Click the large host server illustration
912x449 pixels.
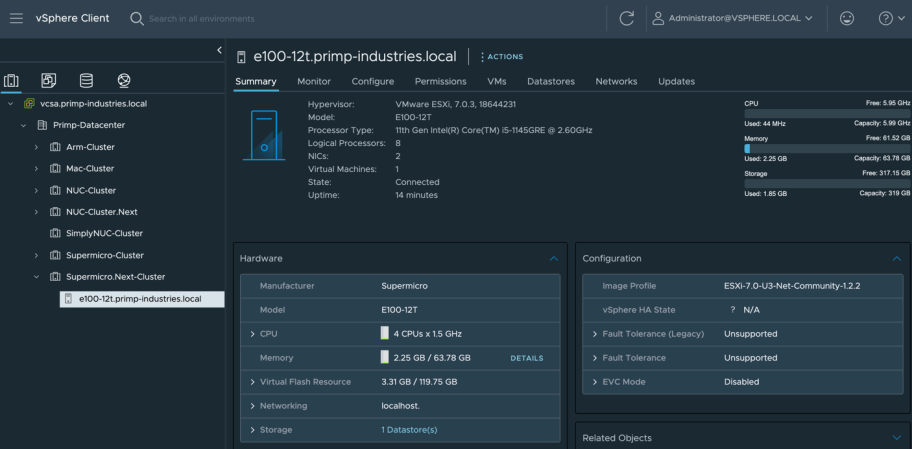point(264,134)
